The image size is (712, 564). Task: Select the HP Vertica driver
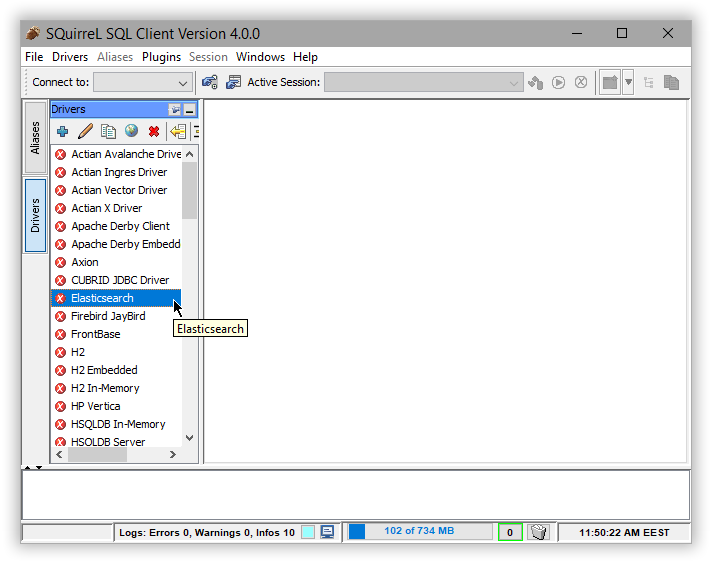[96, 406]
